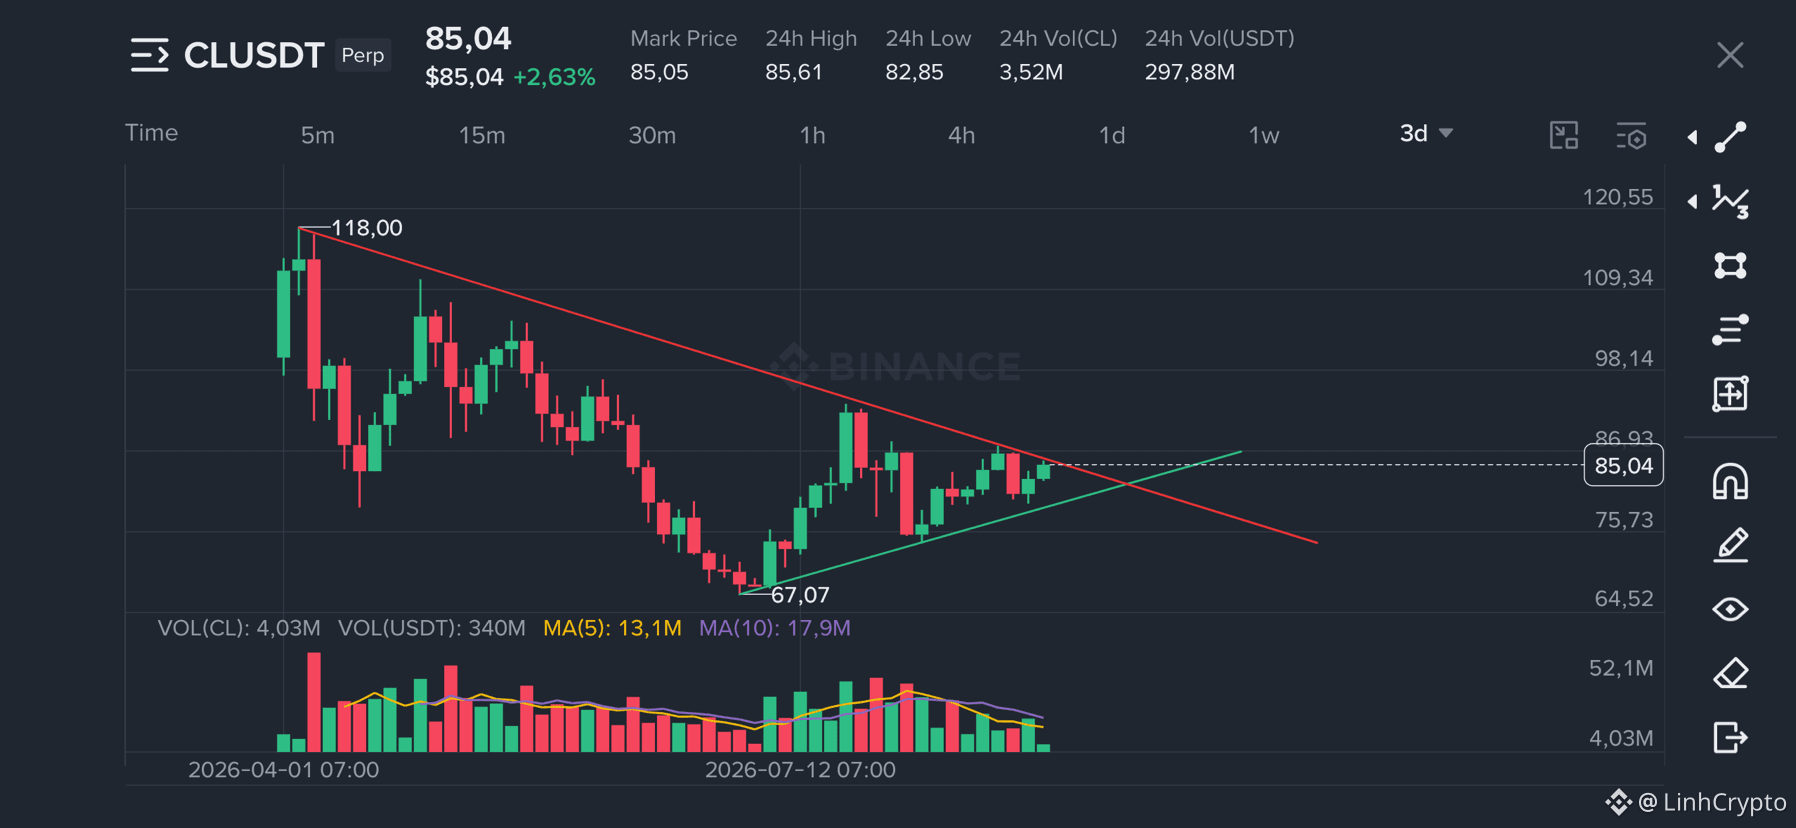Click the 67,07 low price marker

pos(800,595)
